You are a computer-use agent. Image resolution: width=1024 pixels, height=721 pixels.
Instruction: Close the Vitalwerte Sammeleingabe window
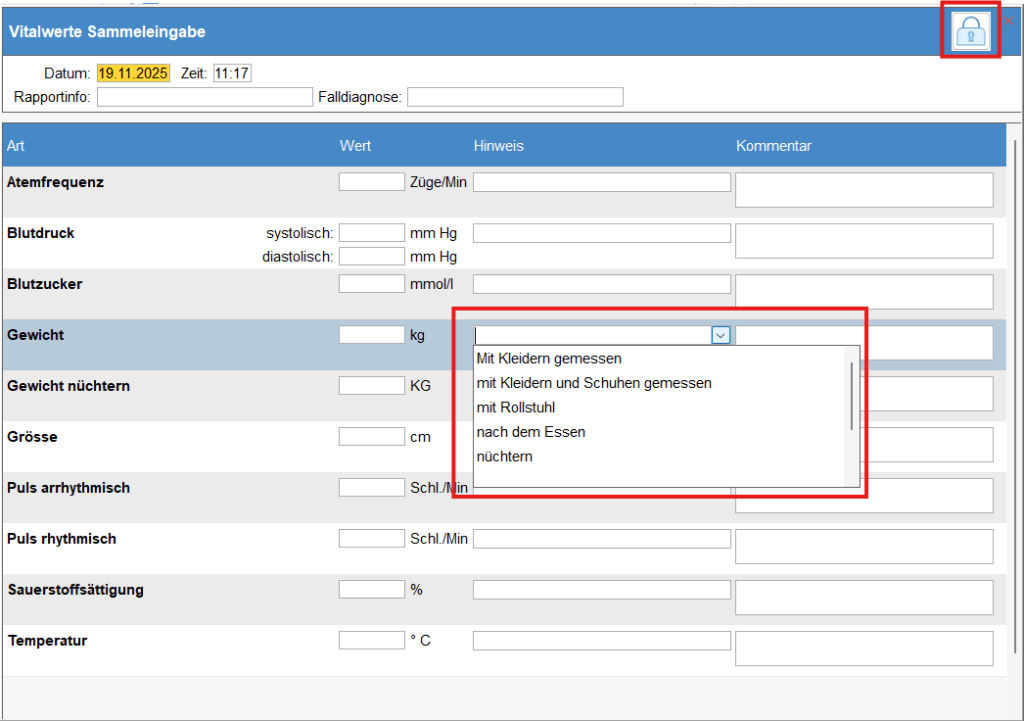[1008, 21]
